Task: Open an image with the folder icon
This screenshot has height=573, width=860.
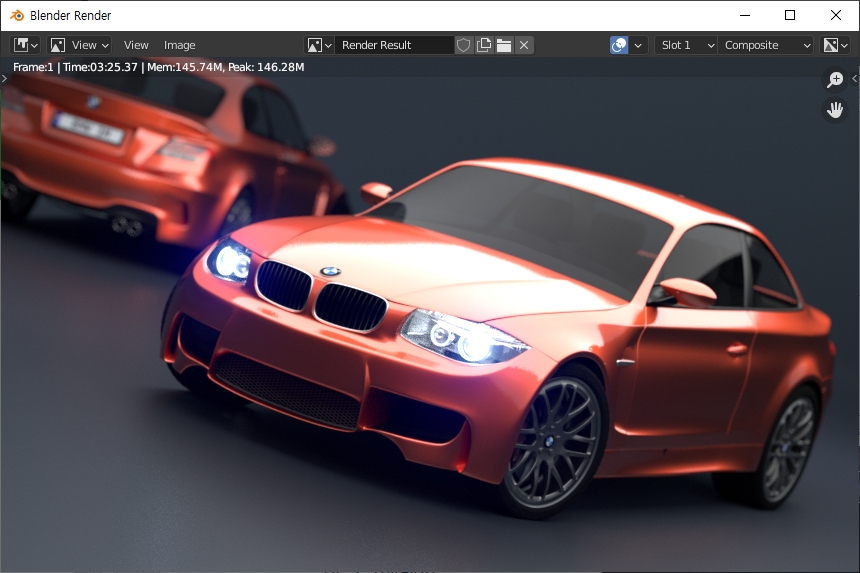Action: tap(503, 45)
